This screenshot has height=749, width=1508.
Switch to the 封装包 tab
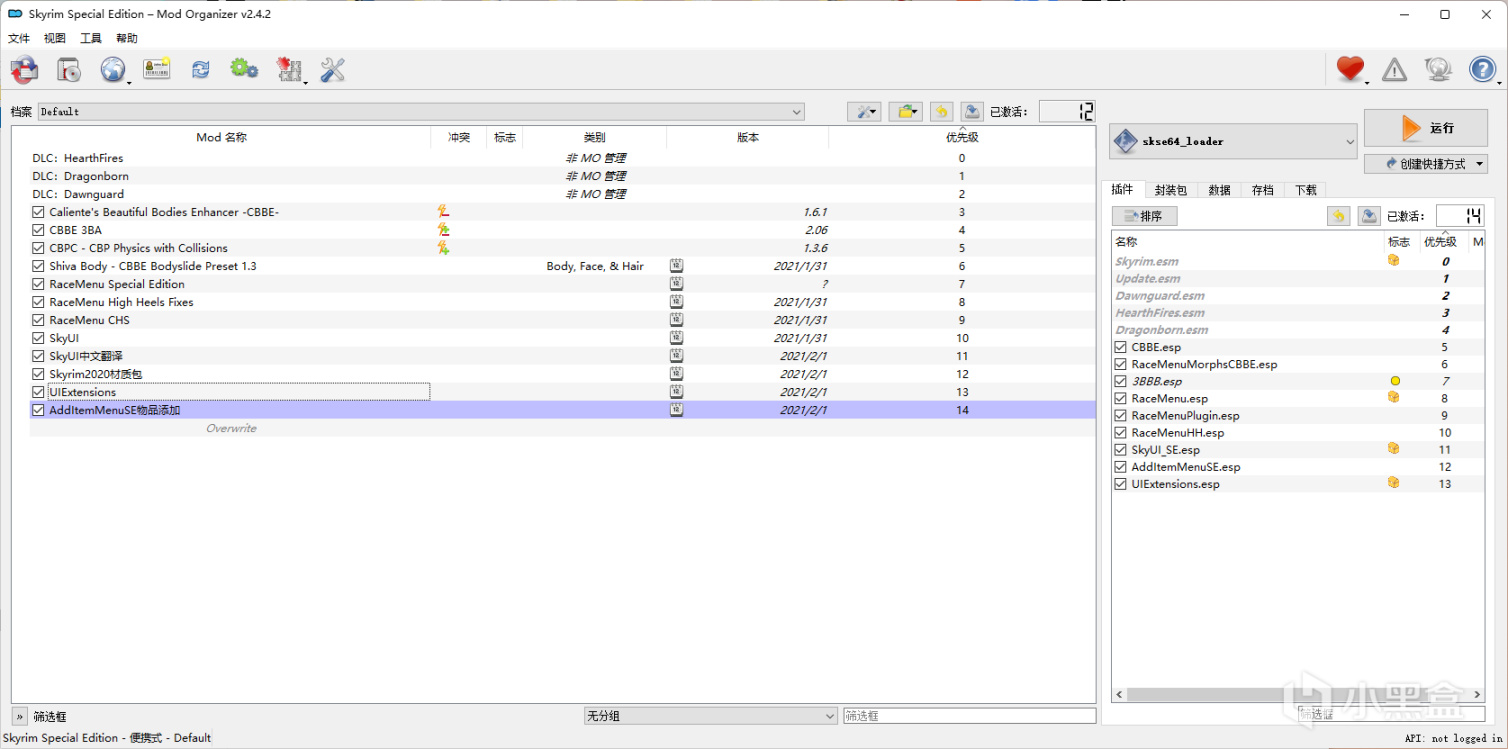(1171, 190)
